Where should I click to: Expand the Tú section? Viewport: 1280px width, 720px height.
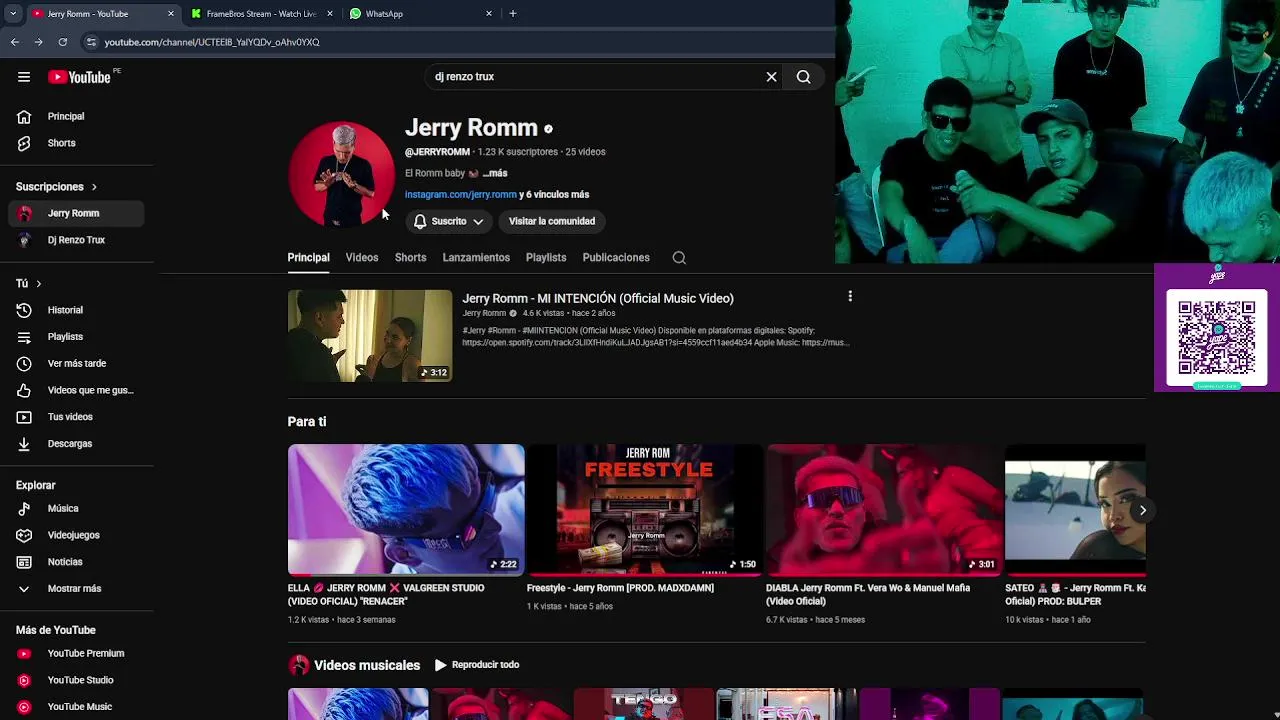click(29, 284)
